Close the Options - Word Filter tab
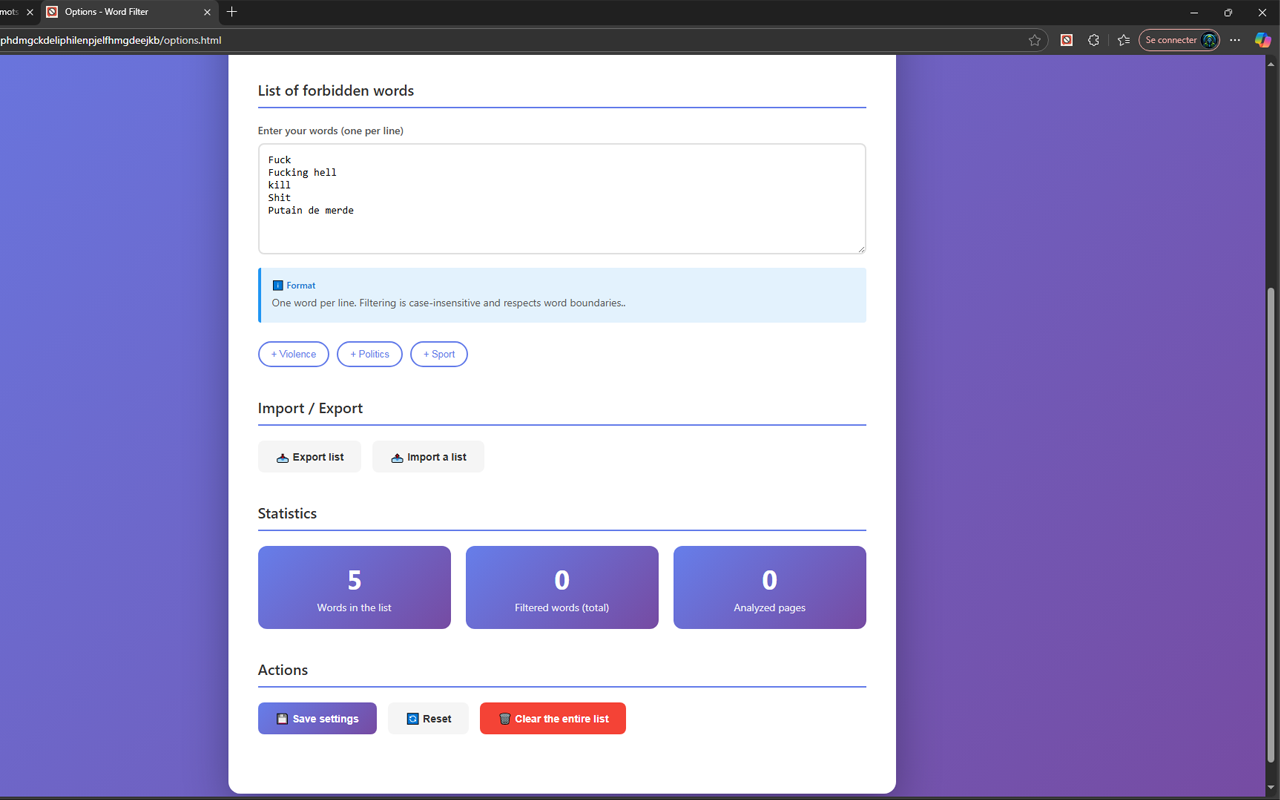This screenshot has width=1280, height=800. click(208, 12)
